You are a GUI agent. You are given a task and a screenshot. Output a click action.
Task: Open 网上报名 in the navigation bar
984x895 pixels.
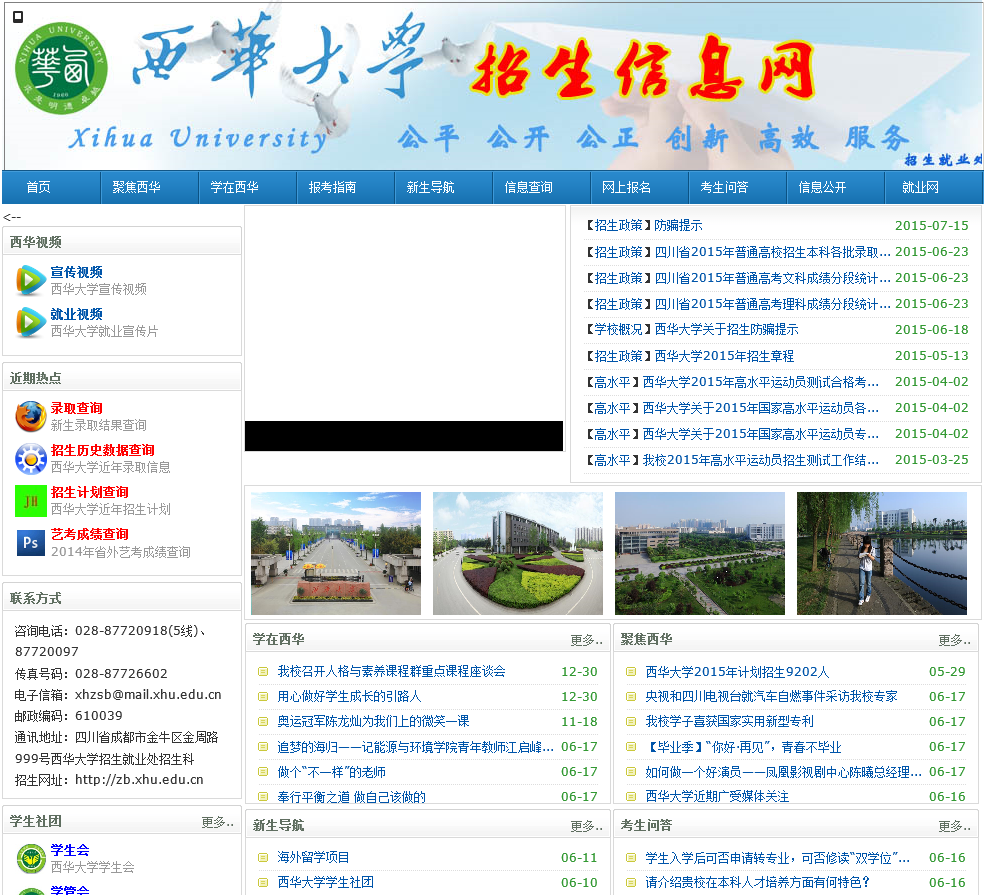tap(626, 187)
